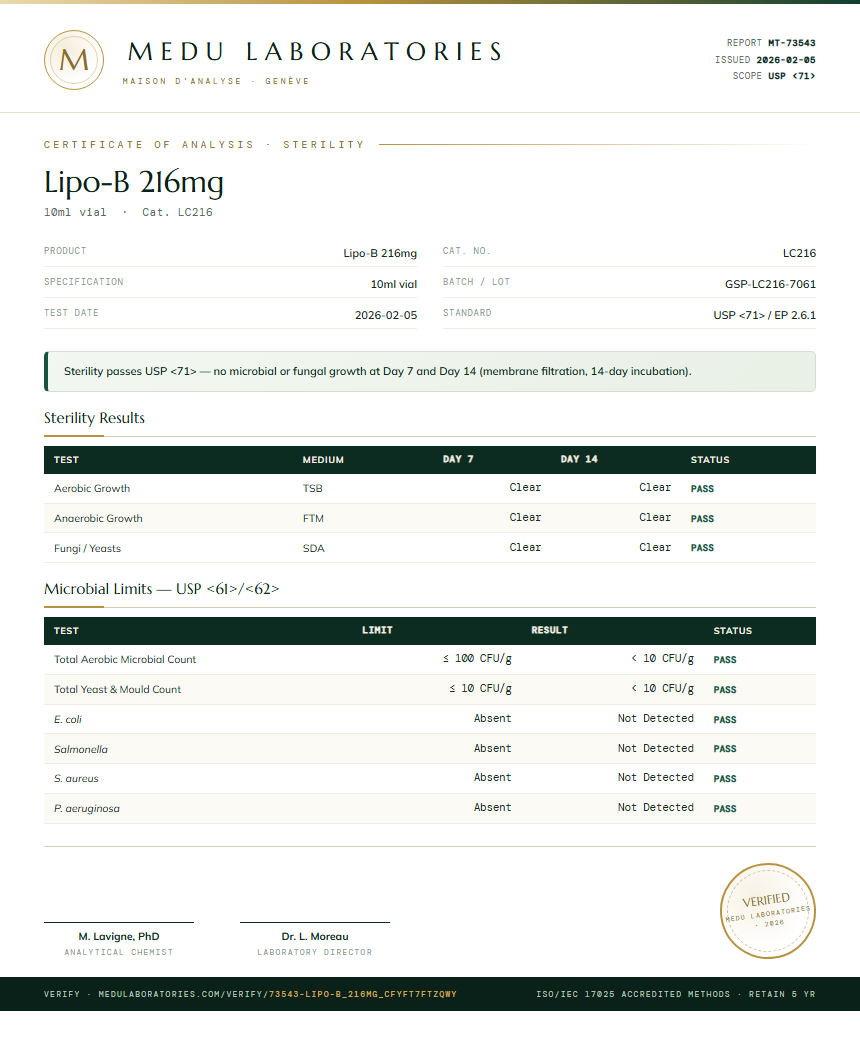The height and width of the screenshot is (1041, 860).
Task: Click the LIMIT column header
Action: [377, 630]
